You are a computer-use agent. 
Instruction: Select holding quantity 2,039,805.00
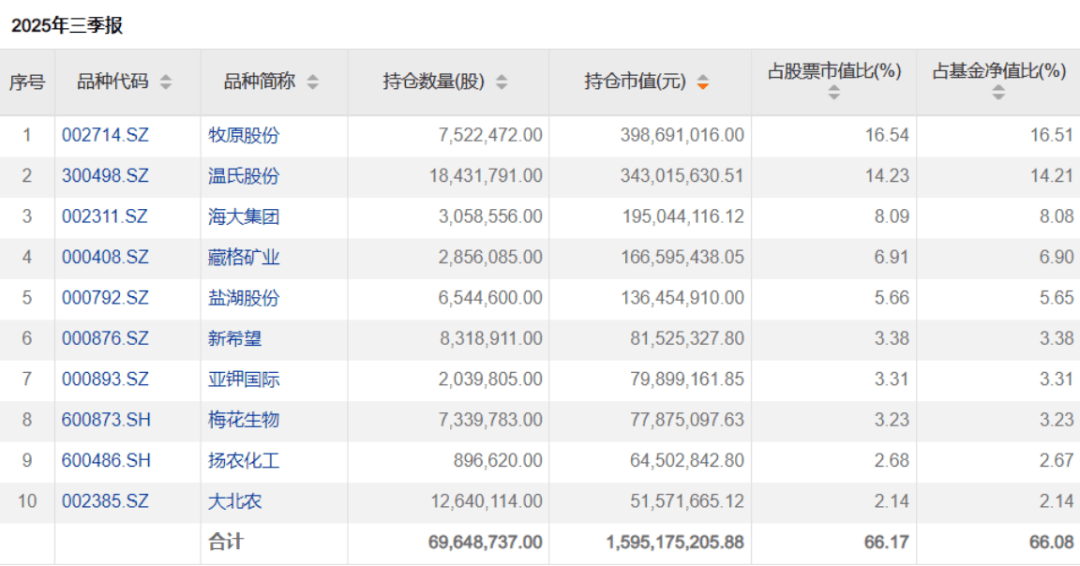click(490, 379)
